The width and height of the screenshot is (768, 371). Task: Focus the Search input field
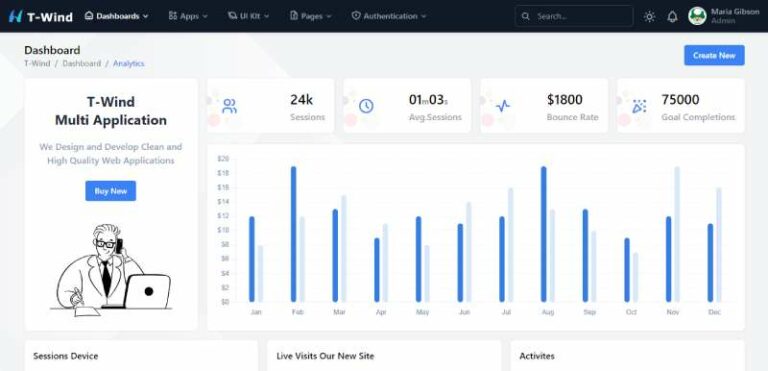click(574, 16)
